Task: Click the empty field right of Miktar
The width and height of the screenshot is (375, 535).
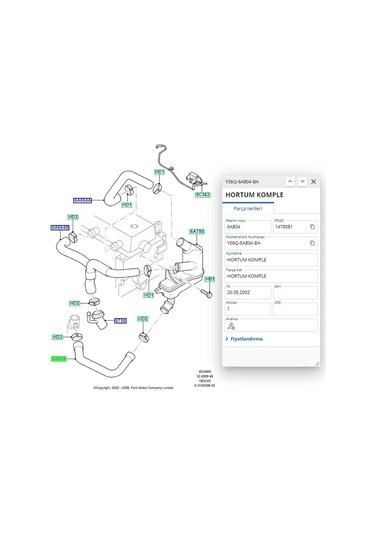Action: (x=295, y=309)
